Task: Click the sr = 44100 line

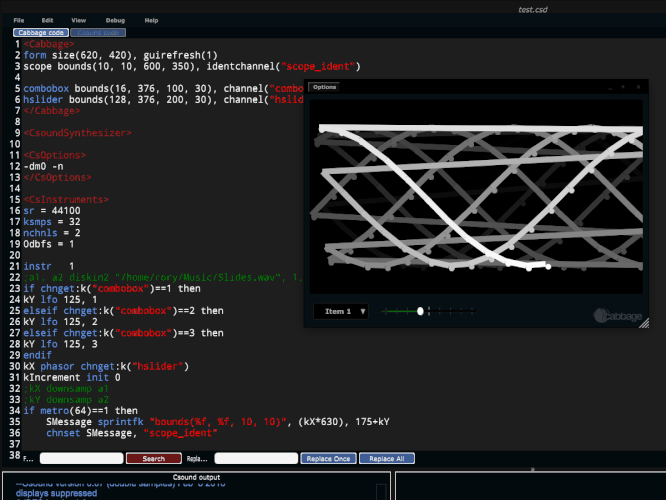Action: tap(52, 211)
